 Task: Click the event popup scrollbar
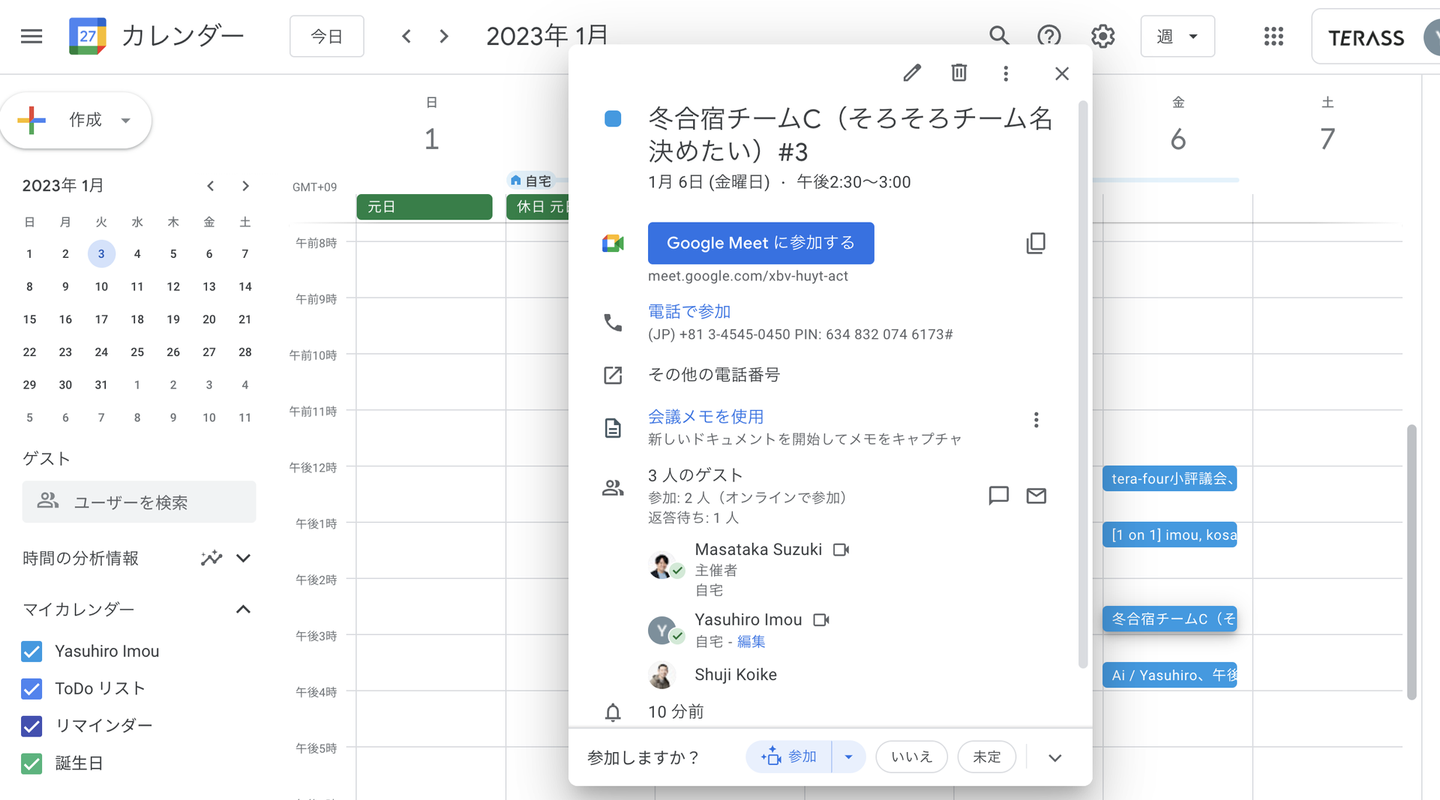(x=1082, y=384)
